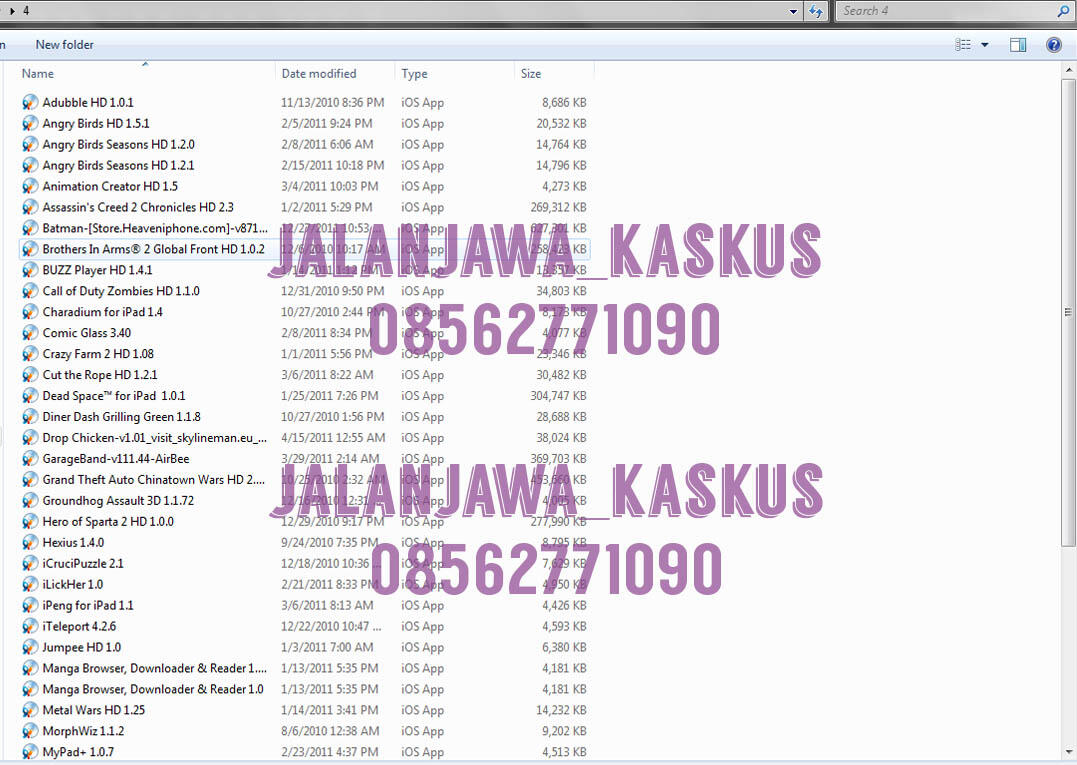This screenshot has height=765, width=1077.
Task: Click the MorphWiz 1.1.2 file name
Action: tap(83, 731)
